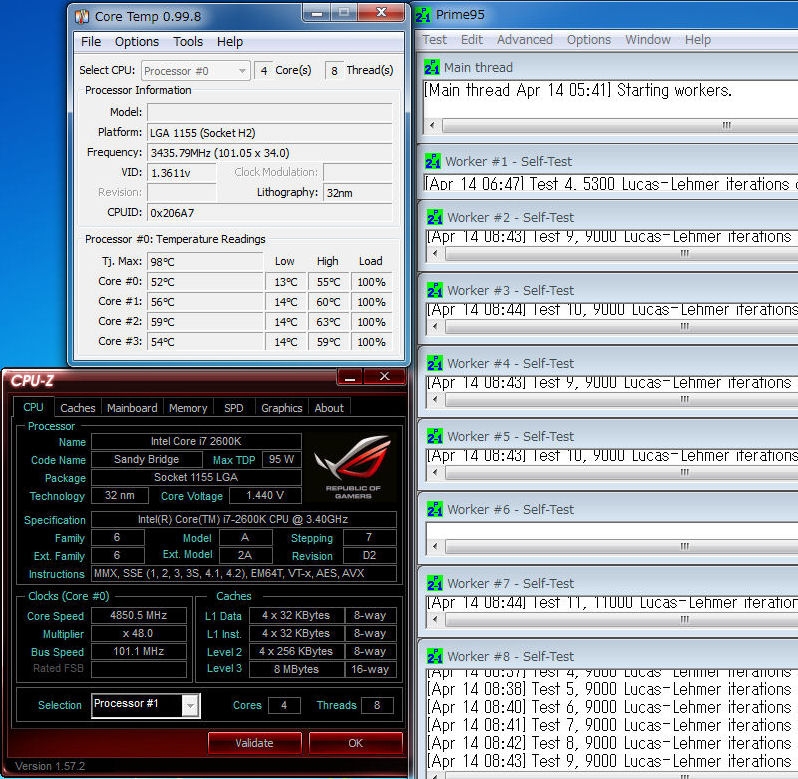Open the Processor #1 selection dropdown in CPU-Z
This screenshot has height=779, width=798.
click(146, 705)
